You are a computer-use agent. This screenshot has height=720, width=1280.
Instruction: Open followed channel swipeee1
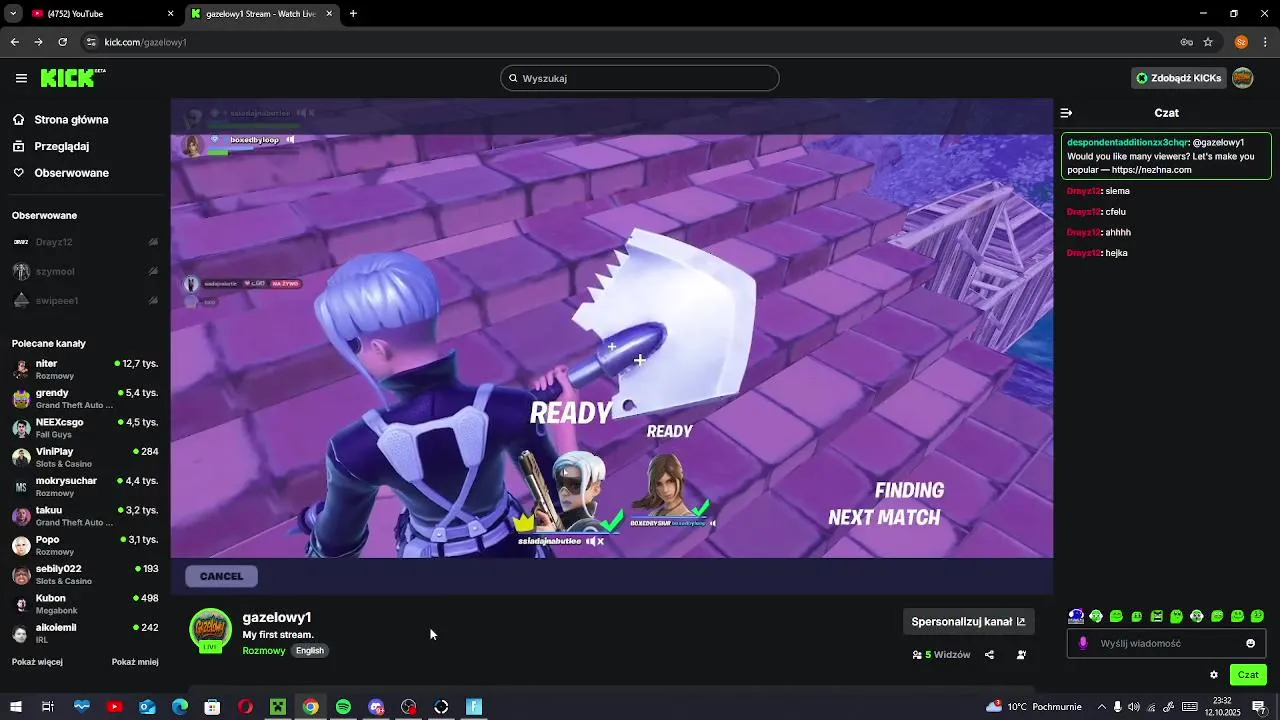(x=85, y=301)
